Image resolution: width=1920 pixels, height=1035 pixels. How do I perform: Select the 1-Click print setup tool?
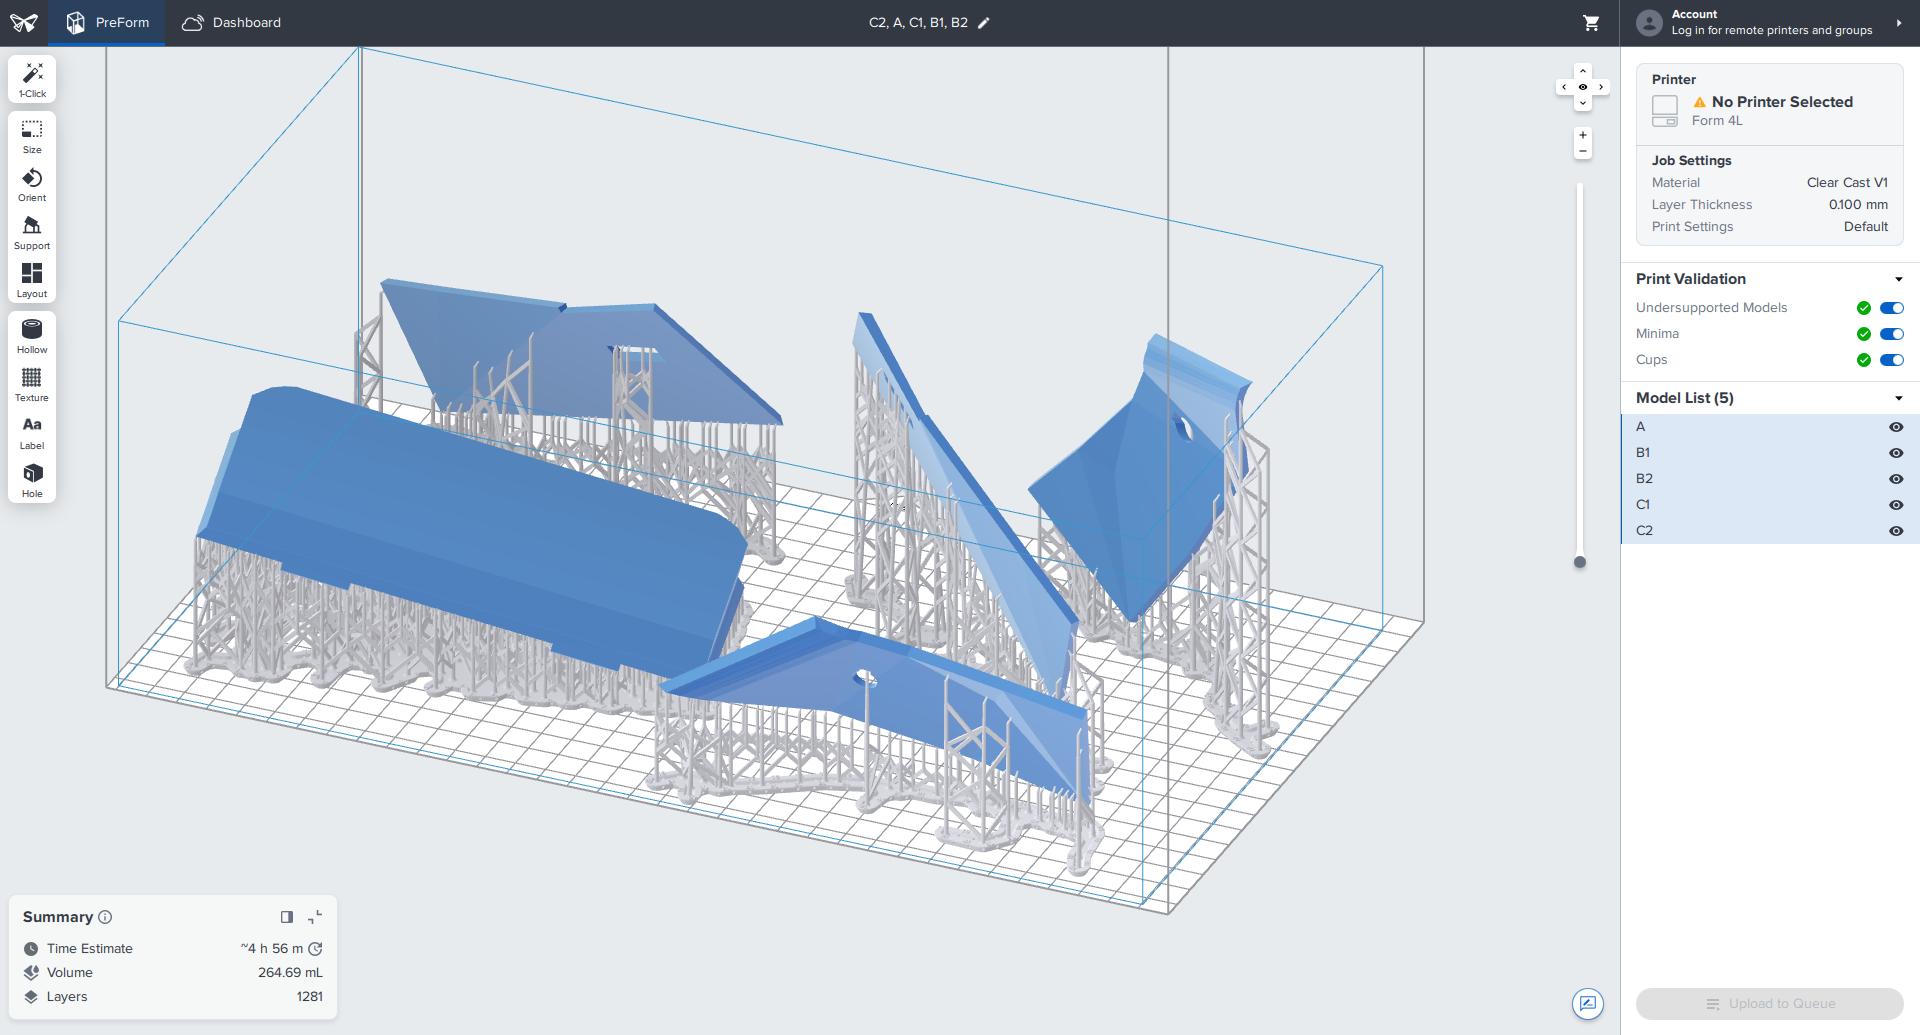[x=32, y=79]
